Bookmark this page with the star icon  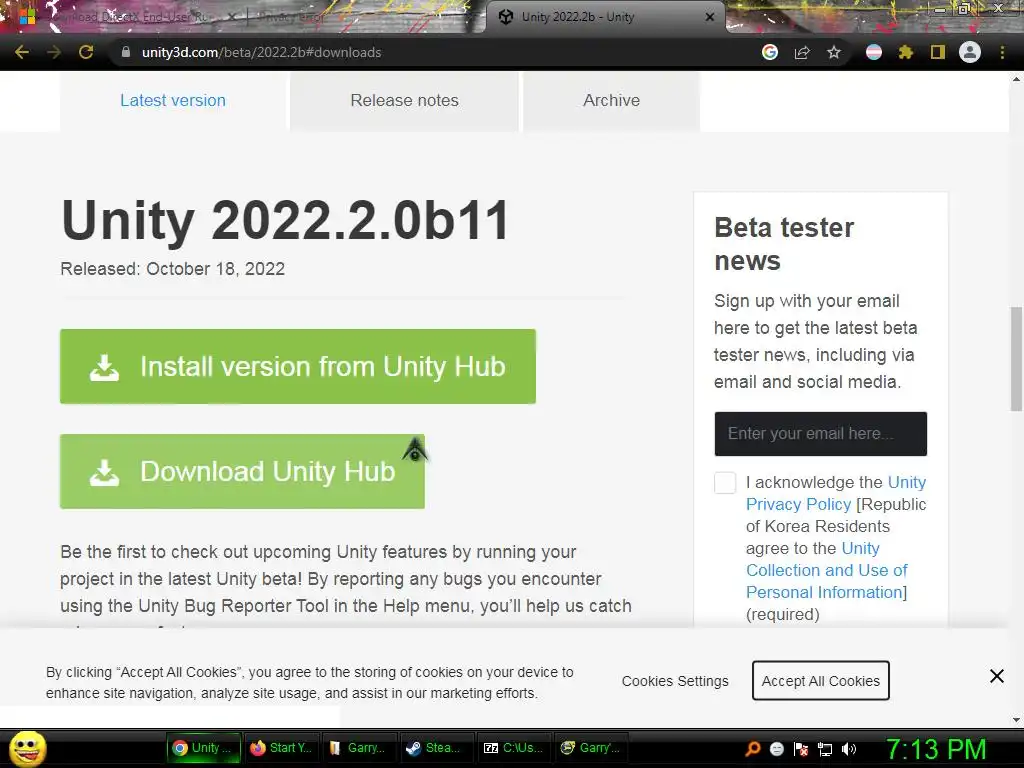834,52
